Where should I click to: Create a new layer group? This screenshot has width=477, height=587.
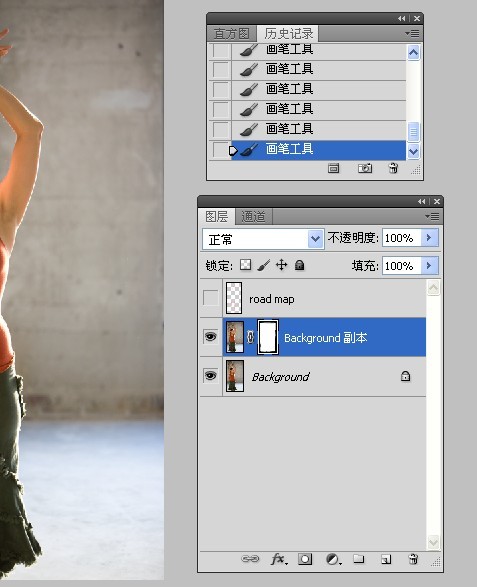point(359,559)
